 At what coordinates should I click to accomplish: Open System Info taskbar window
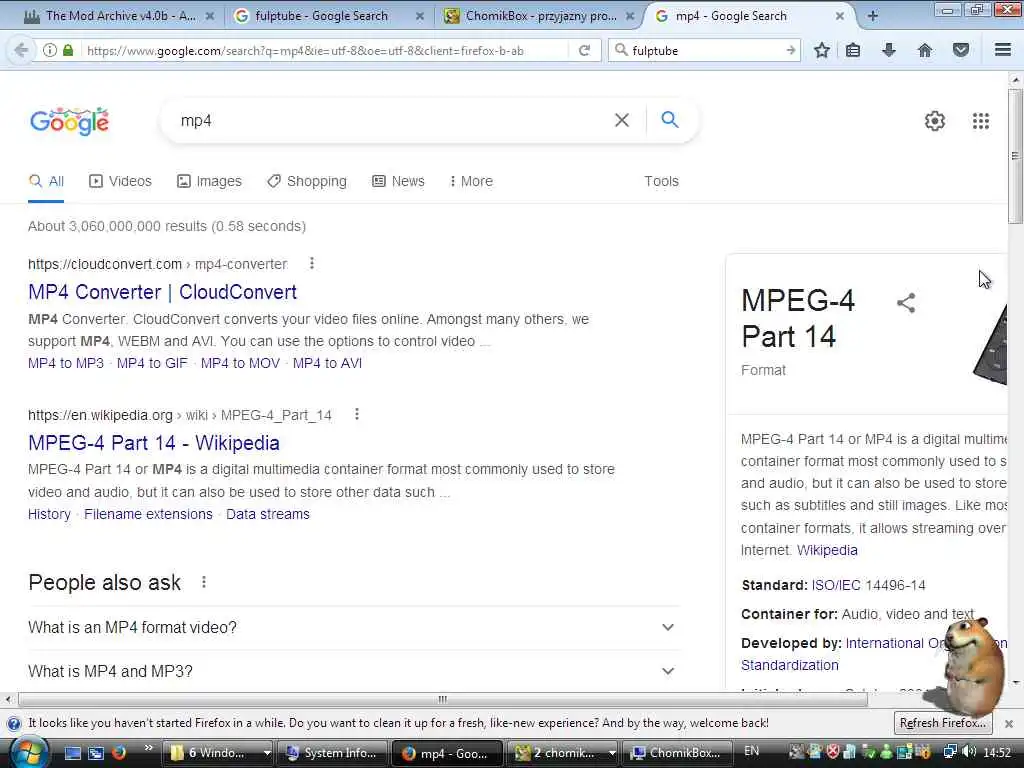pyautogui.click(x=332, y=753)
